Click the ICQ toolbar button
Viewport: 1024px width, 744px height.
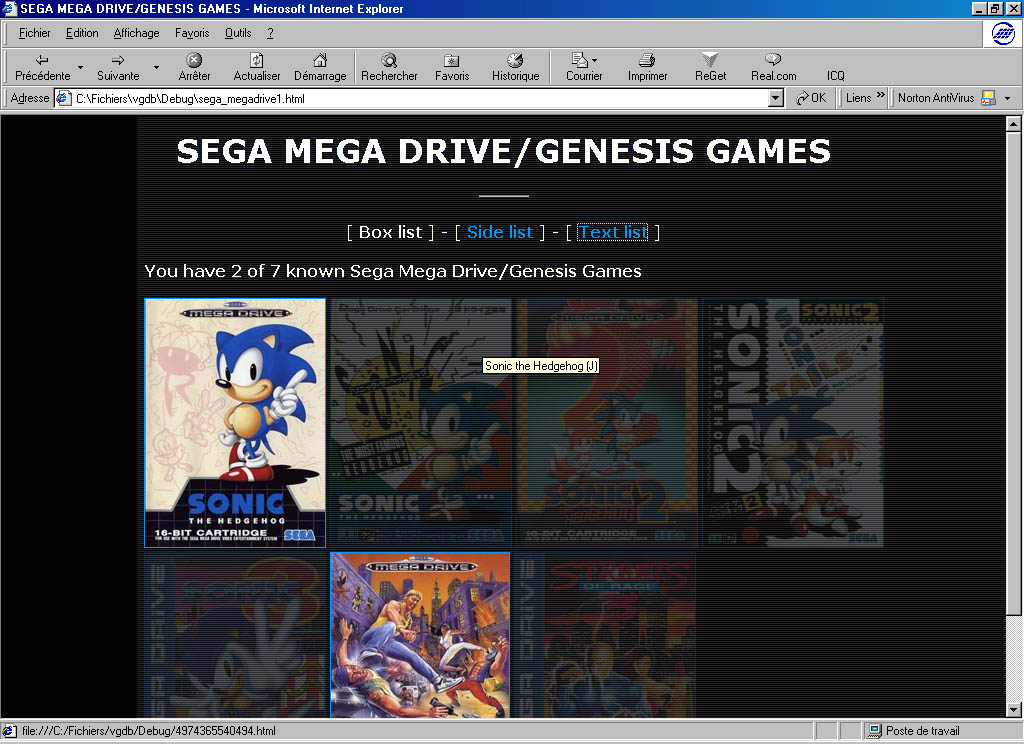[x=835, y=76]
